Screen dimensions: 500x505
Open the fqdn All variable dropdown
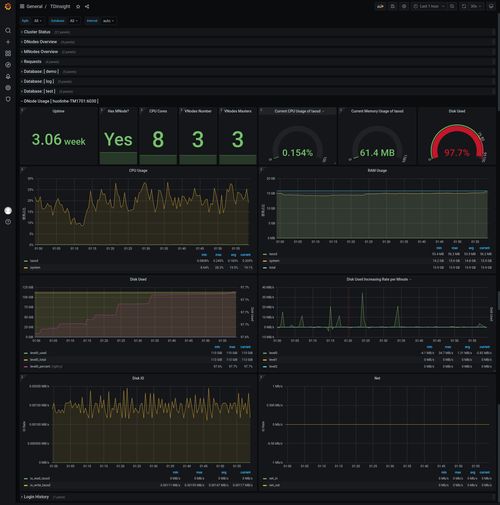pos(38,21)
